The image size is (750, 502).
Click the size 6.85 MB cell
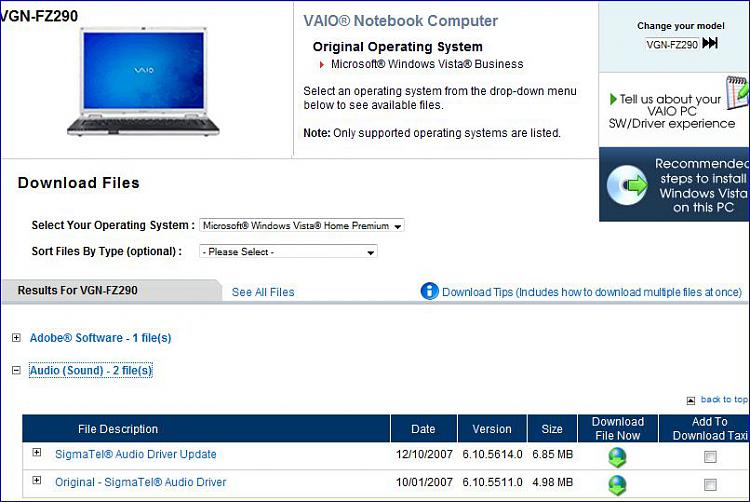552,454
